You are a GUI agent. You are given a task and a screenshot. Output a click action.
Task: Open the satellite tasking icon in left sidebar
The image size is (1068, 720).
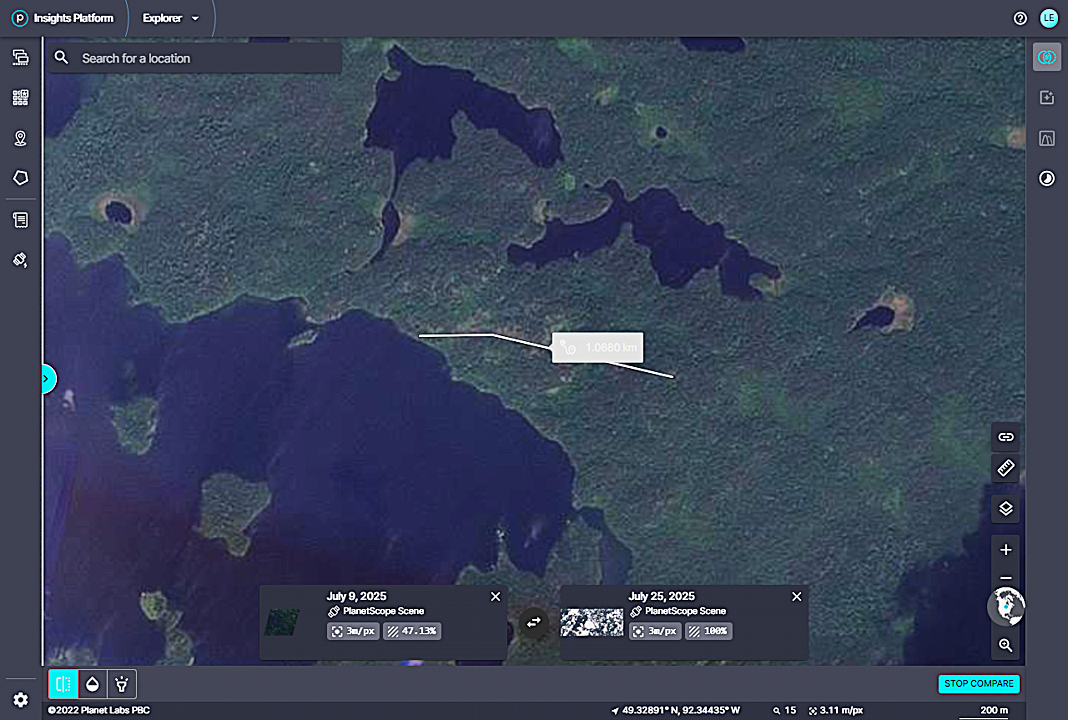(20, 259)
